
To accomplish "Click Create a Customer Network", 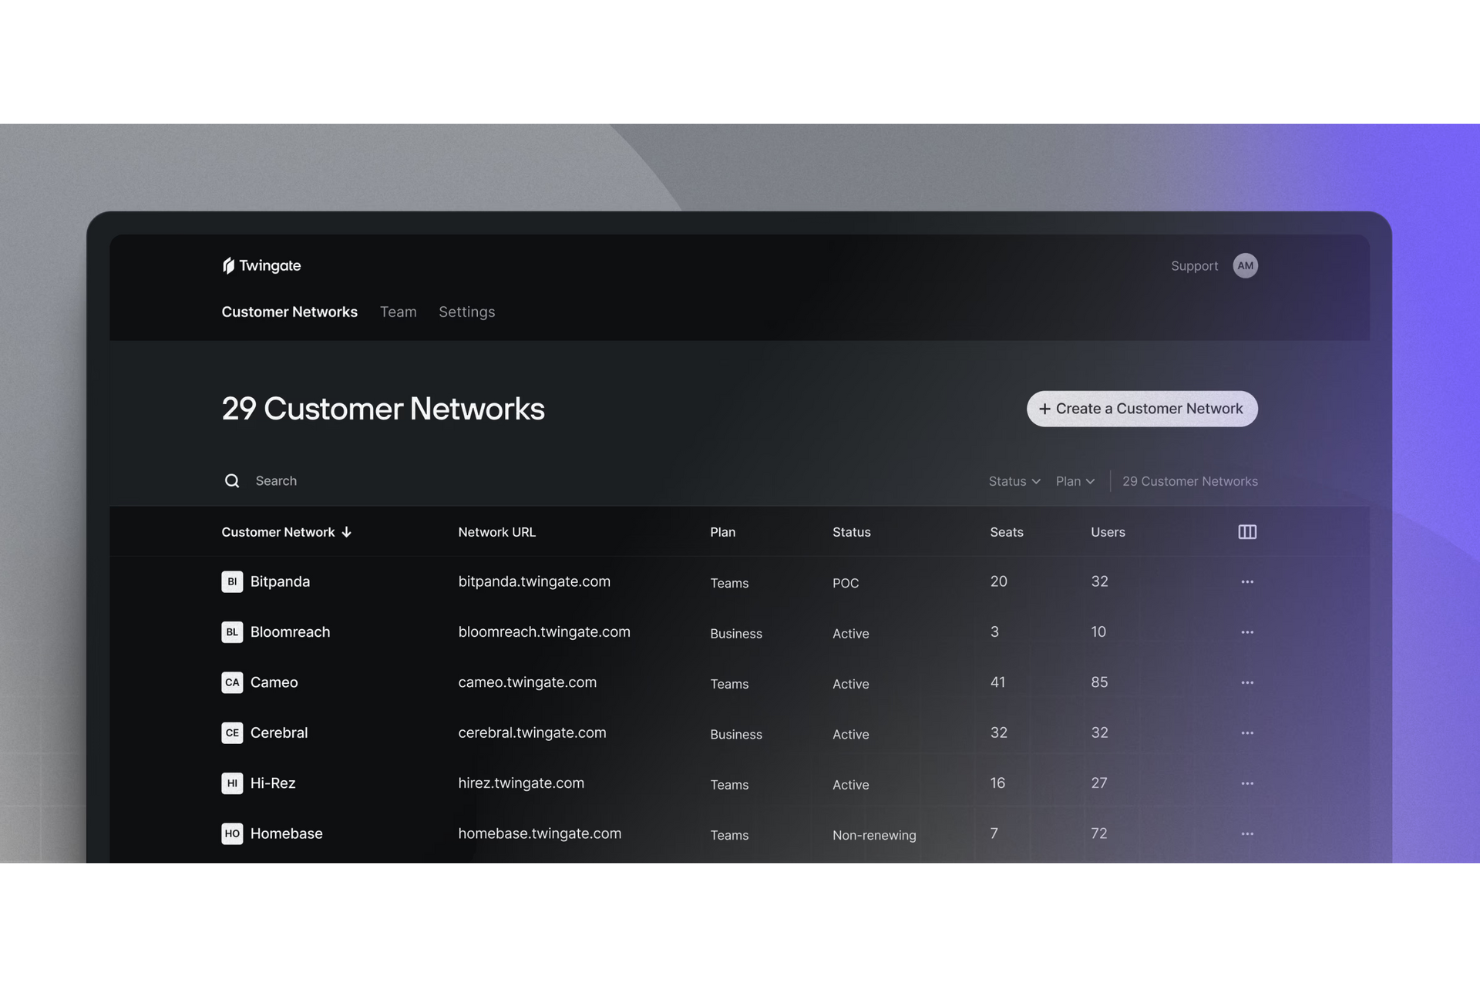I will (1141, 408).
